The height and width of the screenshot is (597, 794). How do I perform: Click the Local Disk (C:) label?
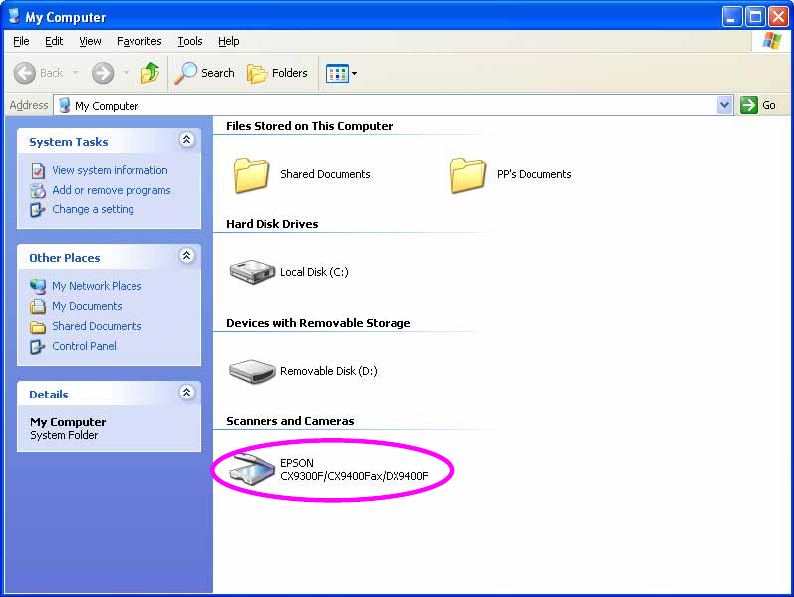click(314, 272)
